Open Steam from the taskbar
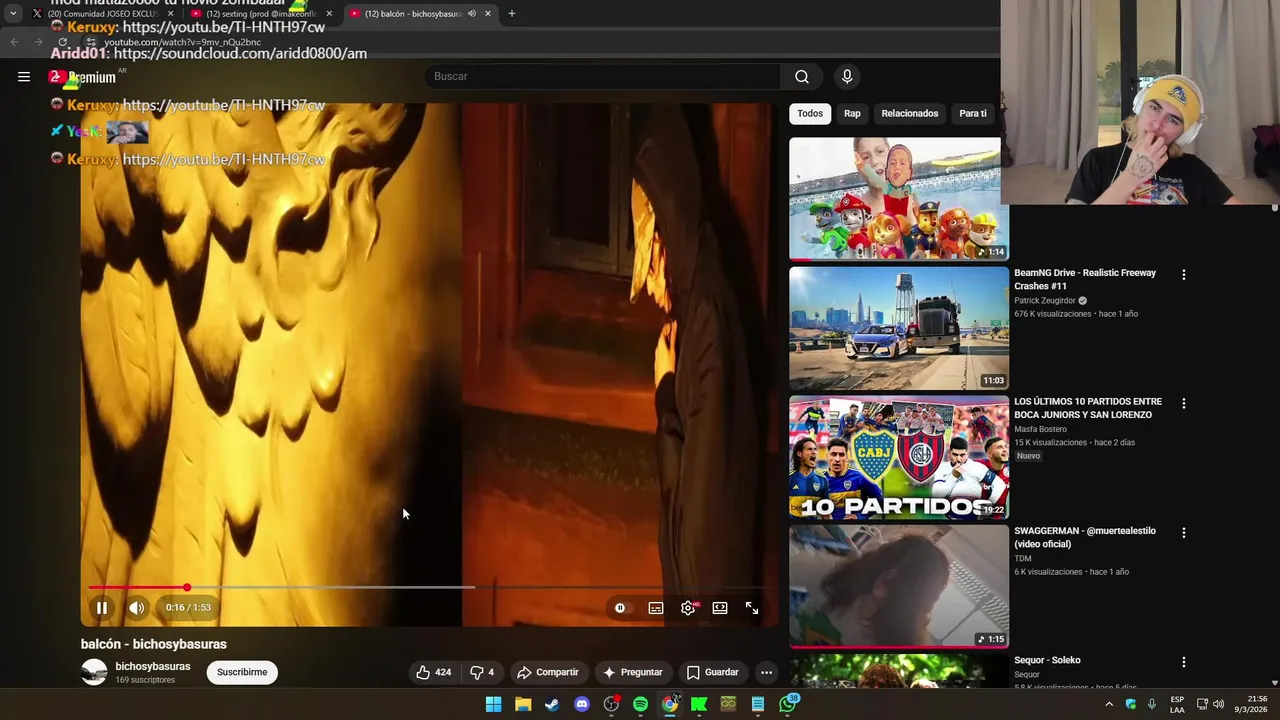 click(x=552, y=704)
